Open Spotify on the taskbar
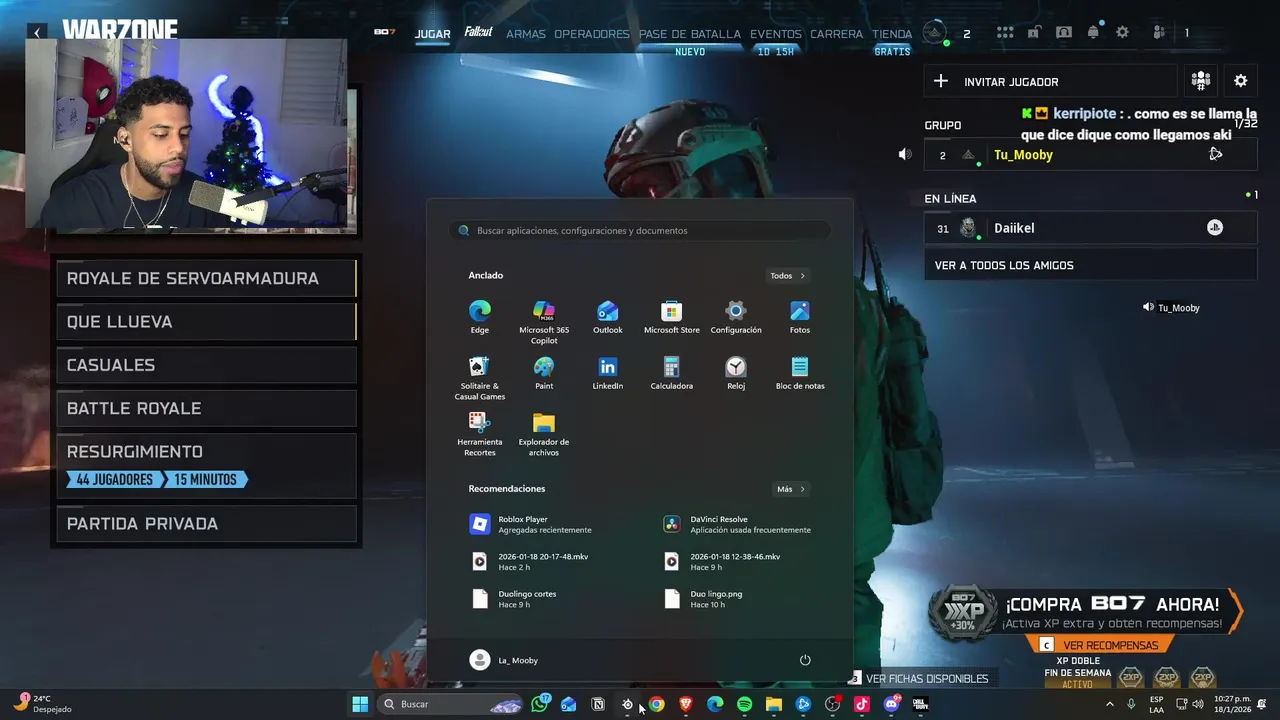Image resolution: width=1280 pixels, height=720 pixels. (744, 704)
